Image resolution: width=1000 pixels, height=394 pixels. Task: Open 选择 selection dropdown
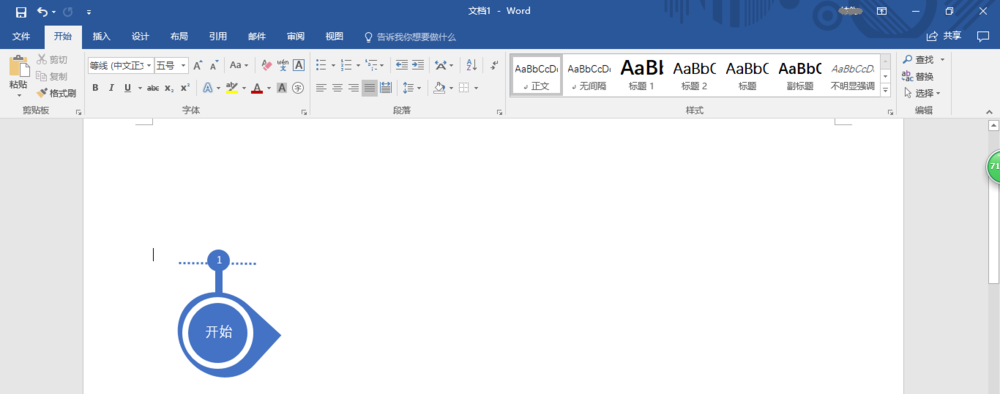[x=922, y=93]
